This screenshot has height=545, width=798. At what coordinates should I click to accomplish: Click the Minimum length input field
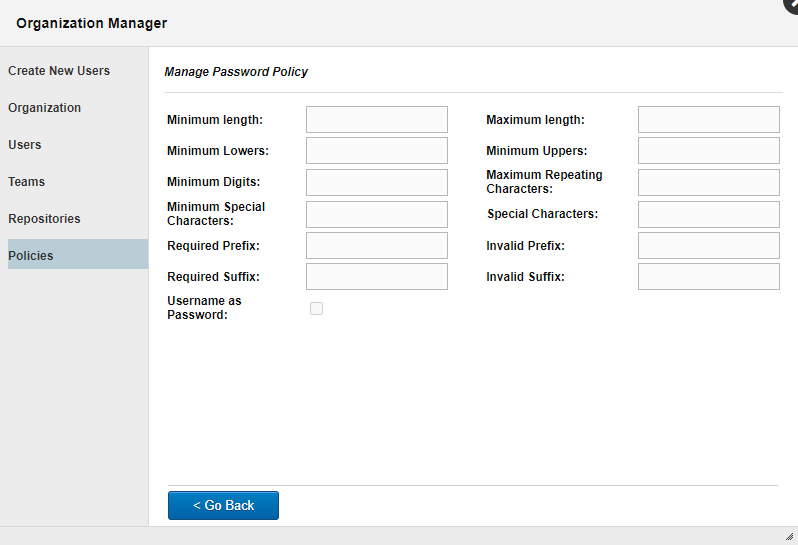tap(377, 120)
